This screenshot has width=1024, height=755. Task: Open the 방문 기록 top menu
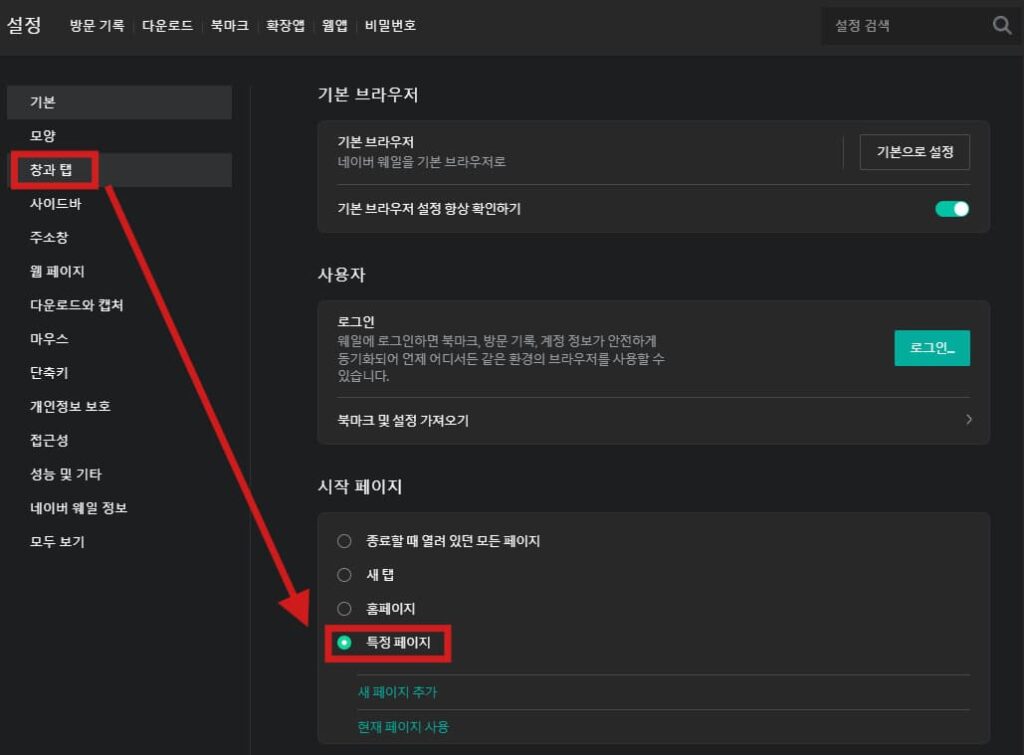click(x=97, y=26)
